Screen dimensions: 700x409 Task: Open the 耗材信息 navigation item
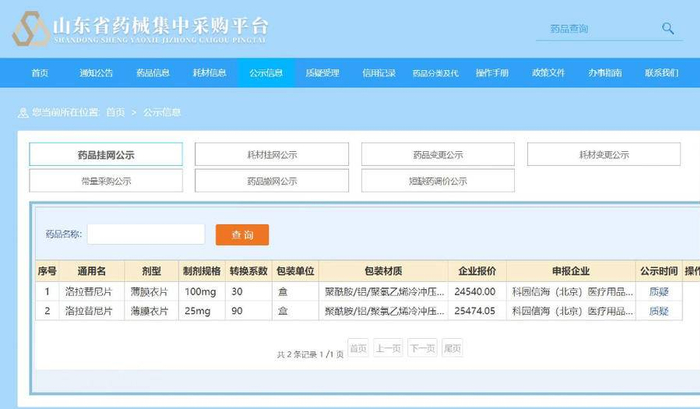coord(209,73)
